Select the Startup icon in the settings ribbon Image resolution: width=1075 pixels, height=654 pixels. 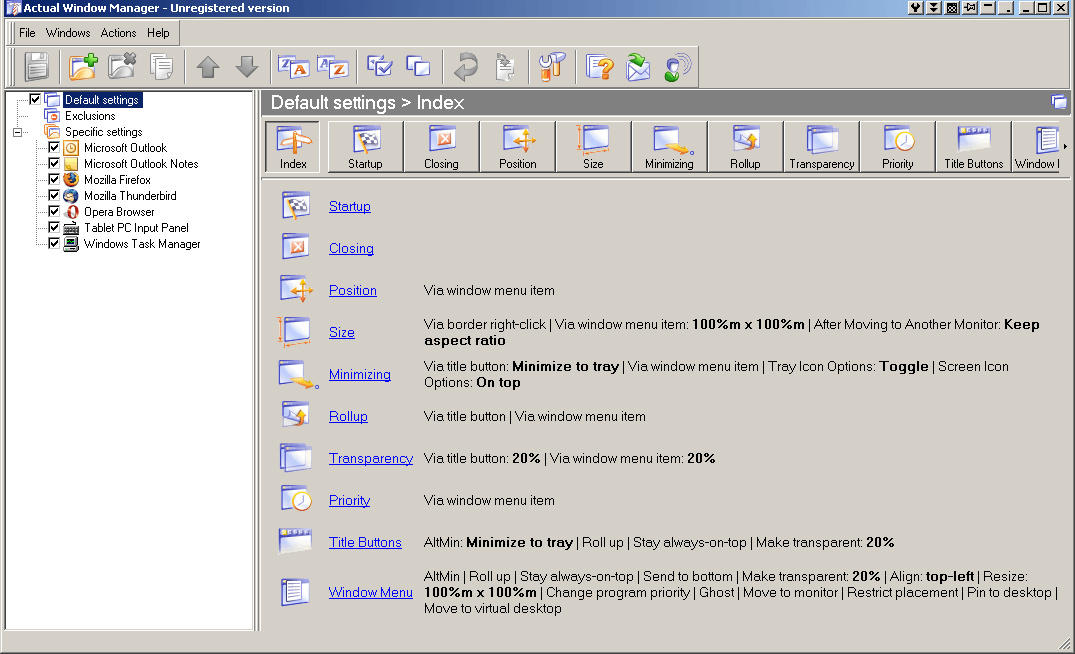pyautogui.click(x=365, y=146)
